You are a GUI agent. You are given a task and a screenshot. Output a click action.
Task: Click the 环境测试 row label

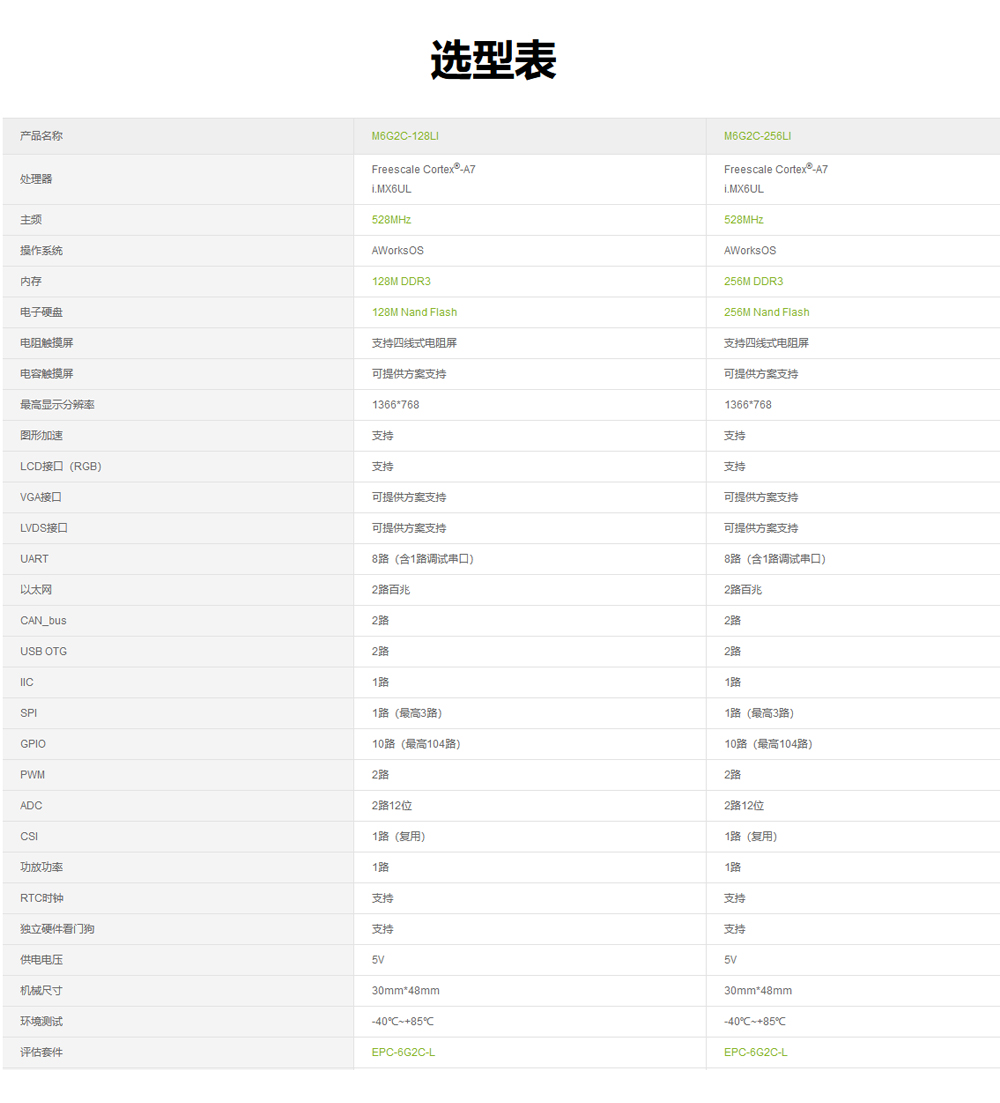[41, 1022]
